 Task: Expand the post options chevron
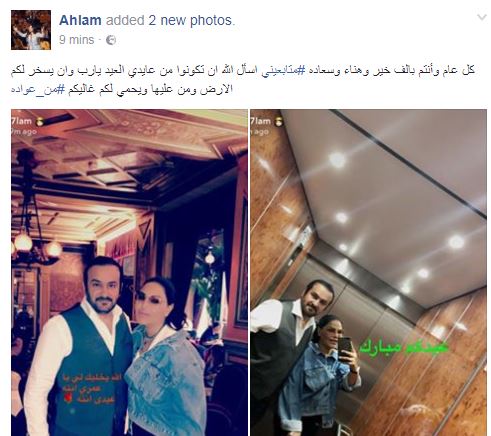(x=482, y=17)
